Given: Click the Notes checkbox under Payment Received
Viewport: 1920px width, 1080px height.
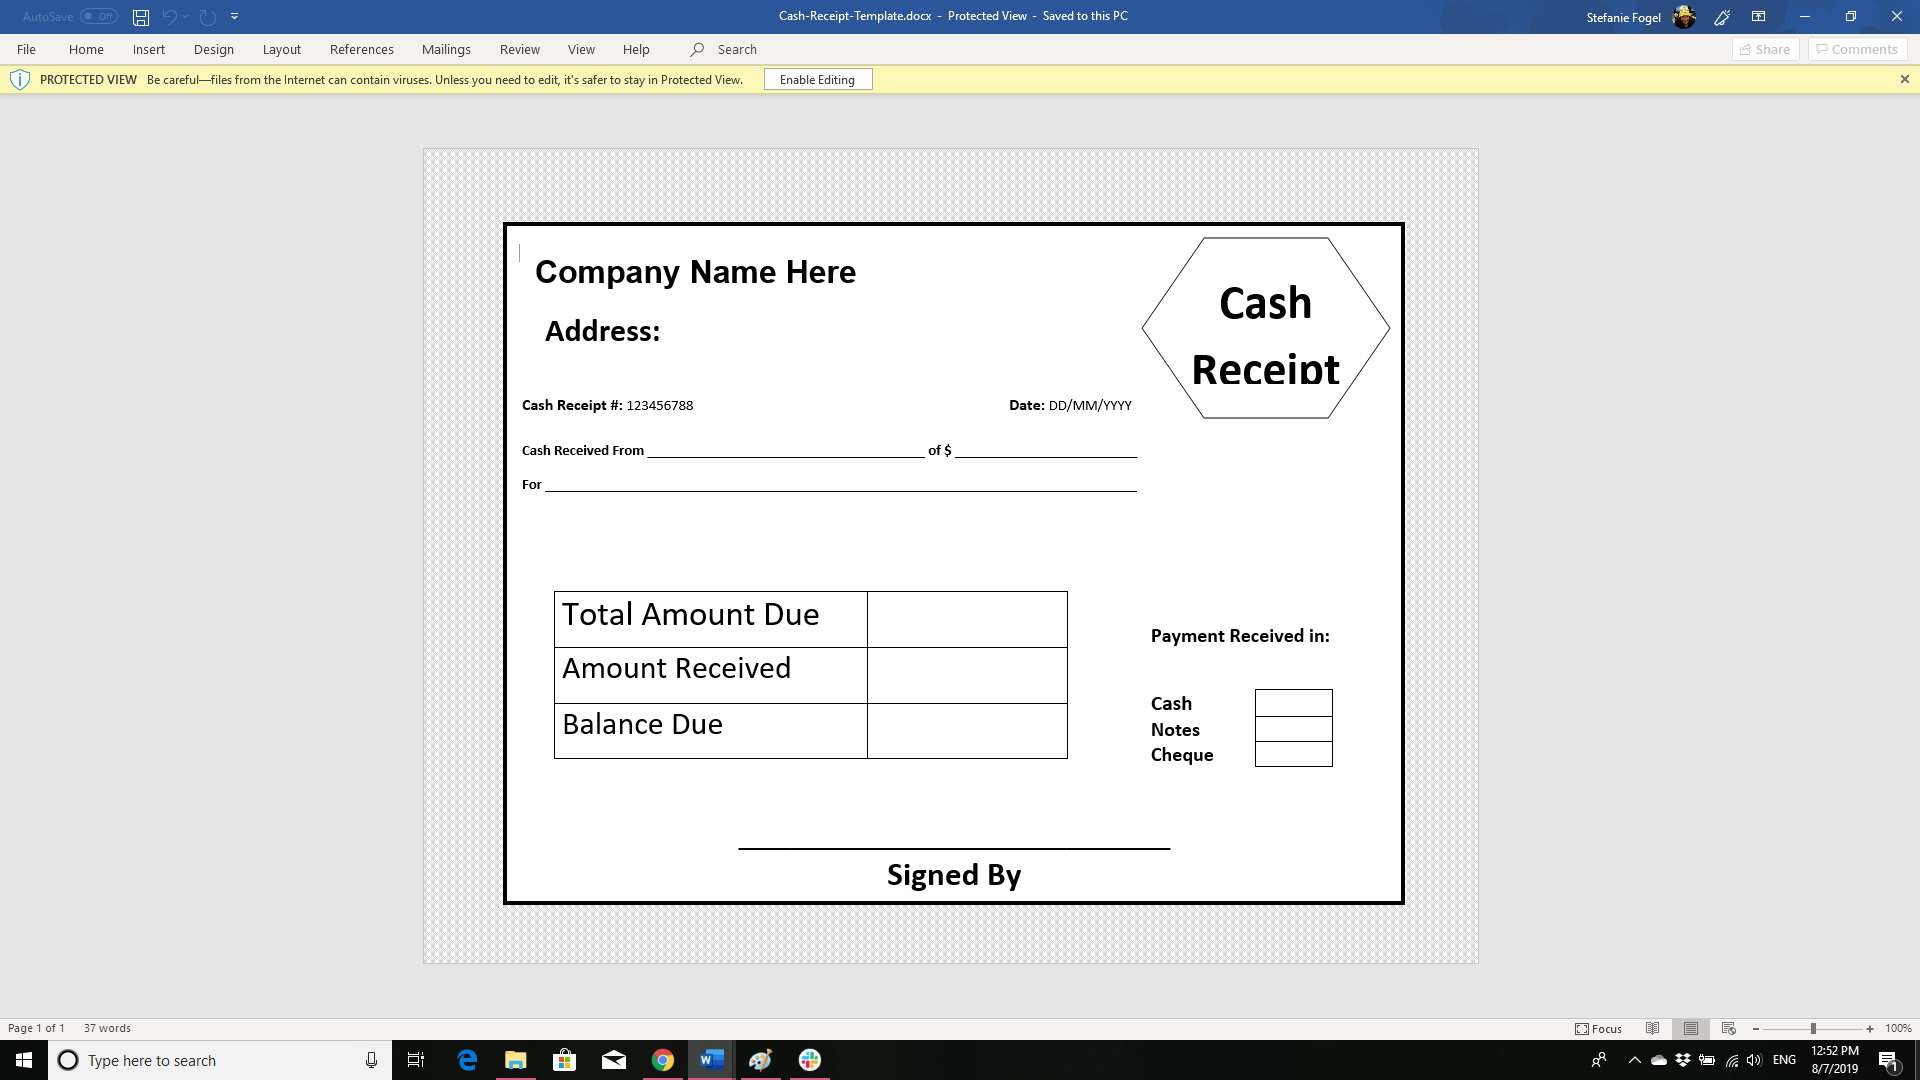Looking at the screenshot, I should pyautogui.click(x=1292, y=728).
